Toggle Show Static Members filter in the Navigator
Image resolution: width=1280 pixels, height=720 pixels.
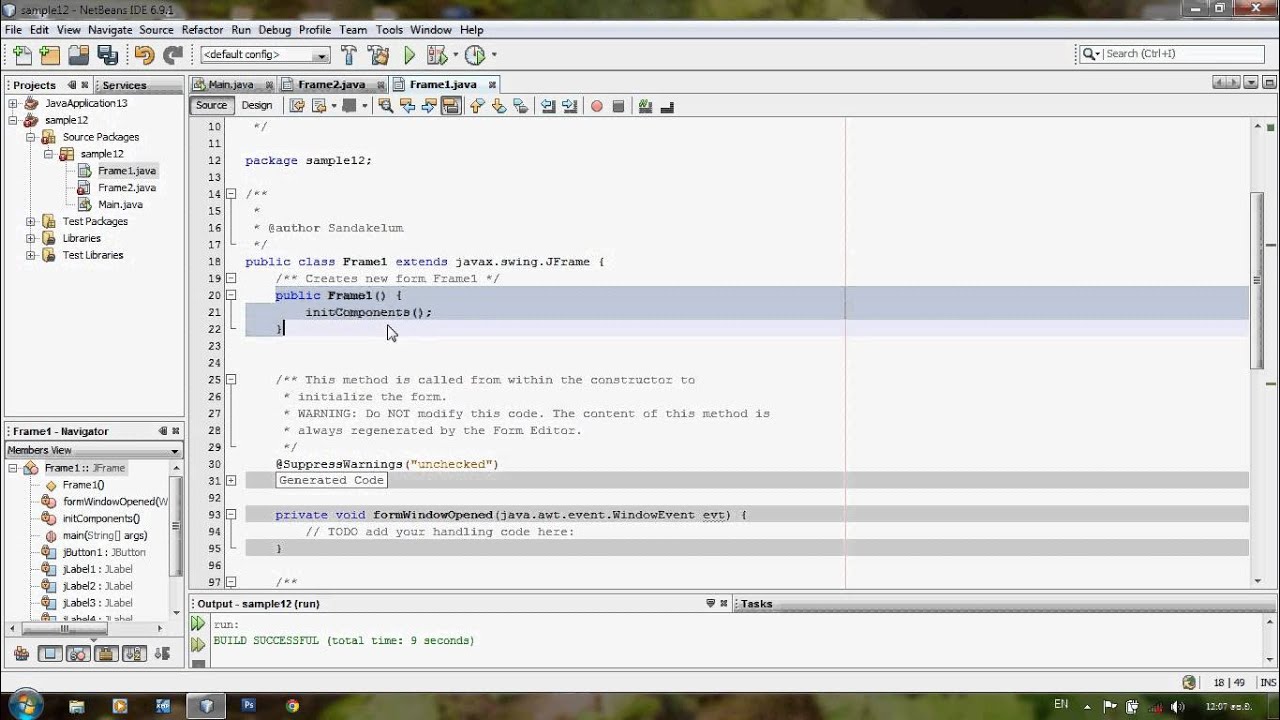coord(78,654)
